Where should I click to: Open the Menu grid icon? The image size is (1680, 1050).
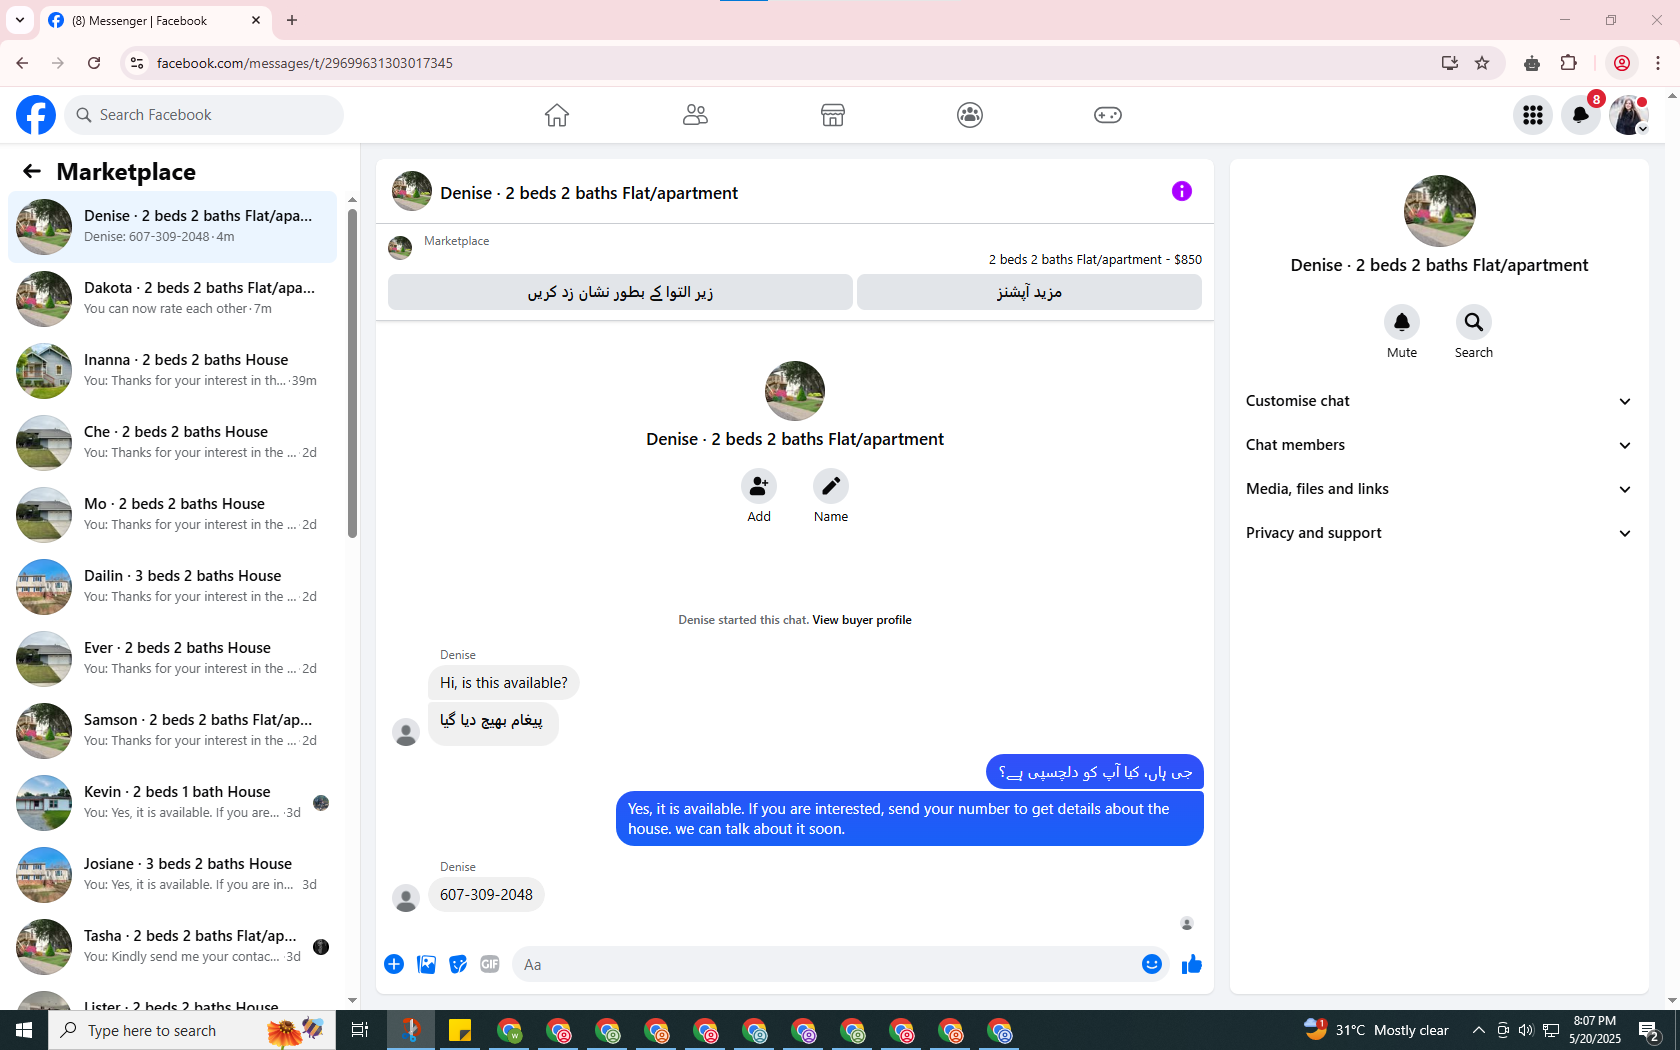point(1533,115)
